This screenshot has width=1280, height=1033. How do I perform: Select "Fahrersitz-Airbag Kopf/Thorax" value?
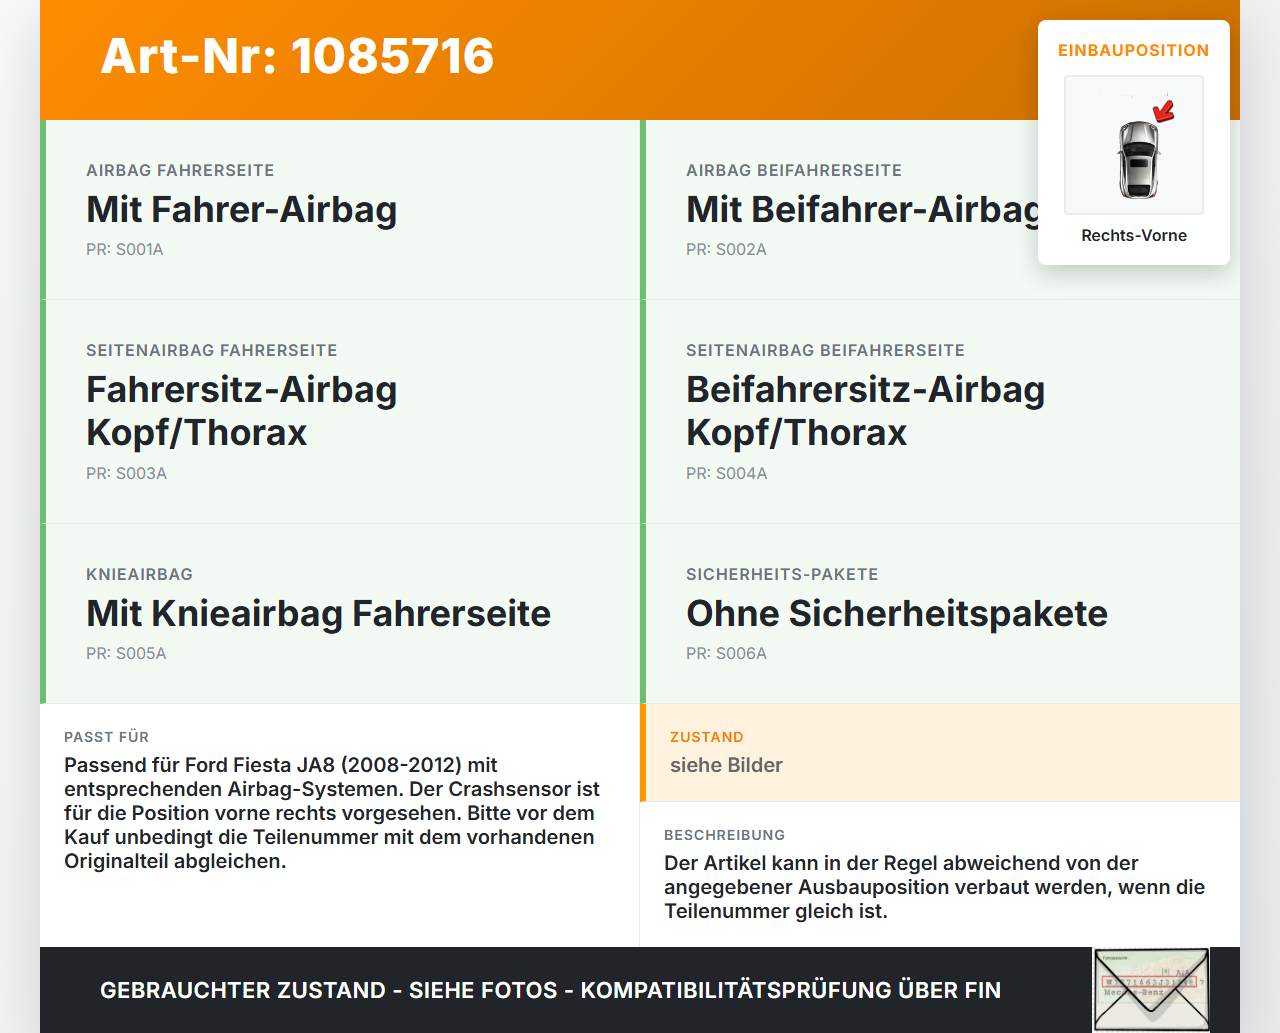click(x=242, y=411)
